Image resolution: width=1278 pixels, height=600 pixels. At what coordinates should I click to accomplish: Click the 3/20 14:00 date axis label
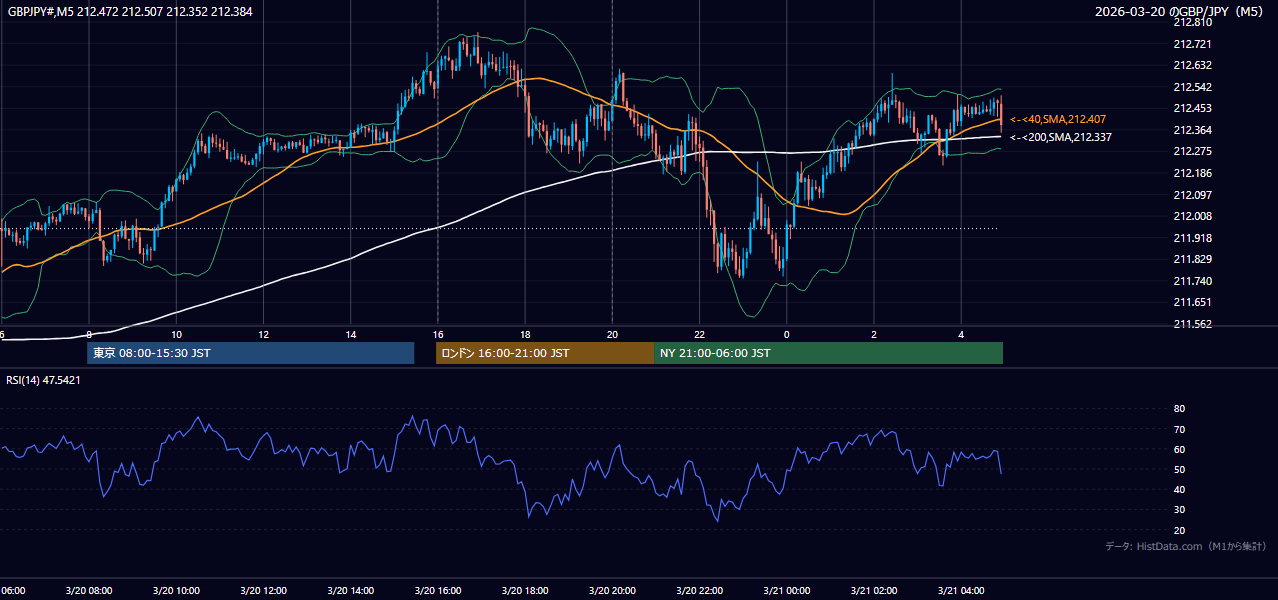pos(351,590)
